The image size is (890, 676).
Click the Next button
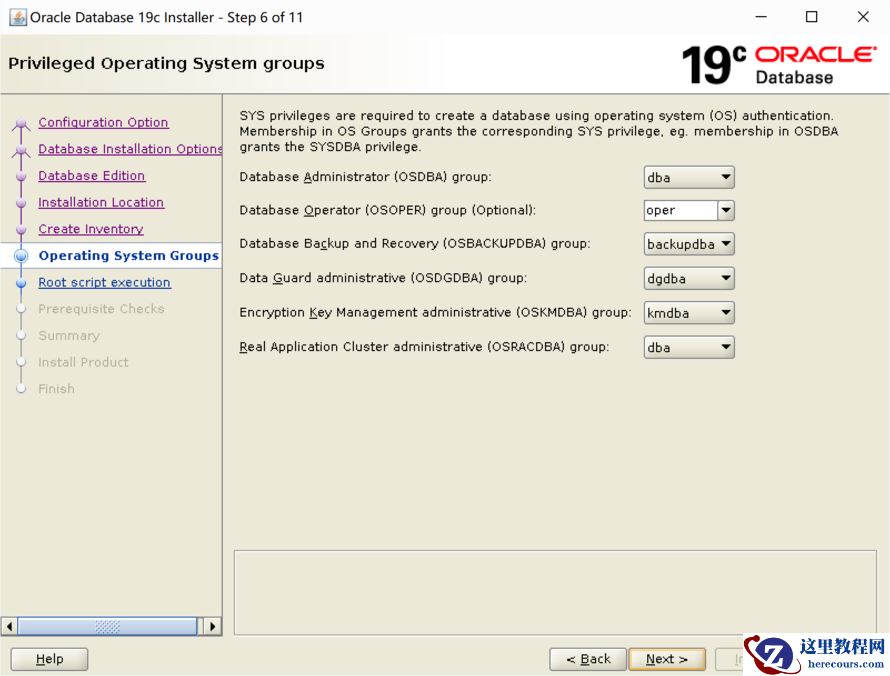(667, 659)
